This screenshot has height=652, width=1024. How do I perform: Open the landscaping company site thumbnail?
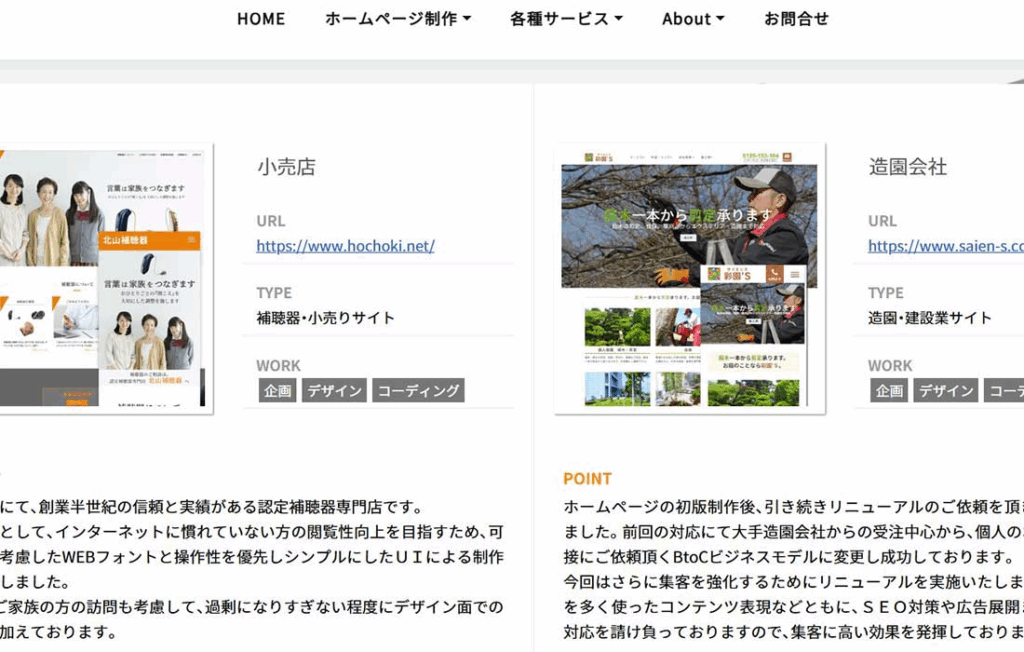(689, 278)
